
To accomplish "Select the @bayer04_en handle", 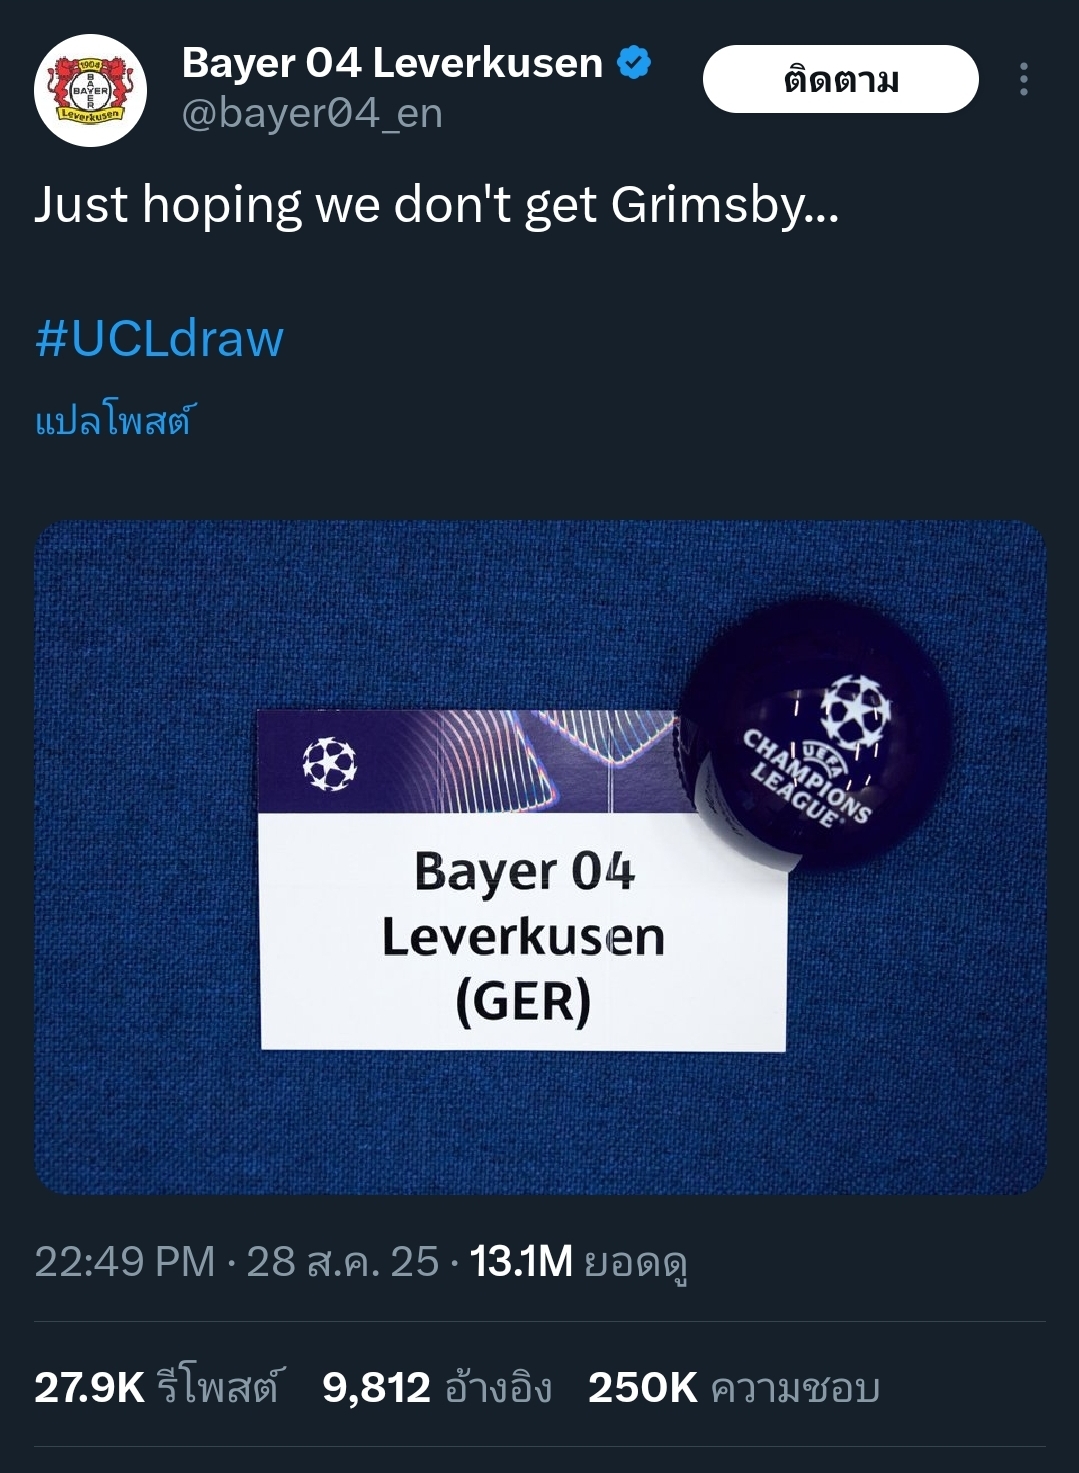I will coord(312,114).
